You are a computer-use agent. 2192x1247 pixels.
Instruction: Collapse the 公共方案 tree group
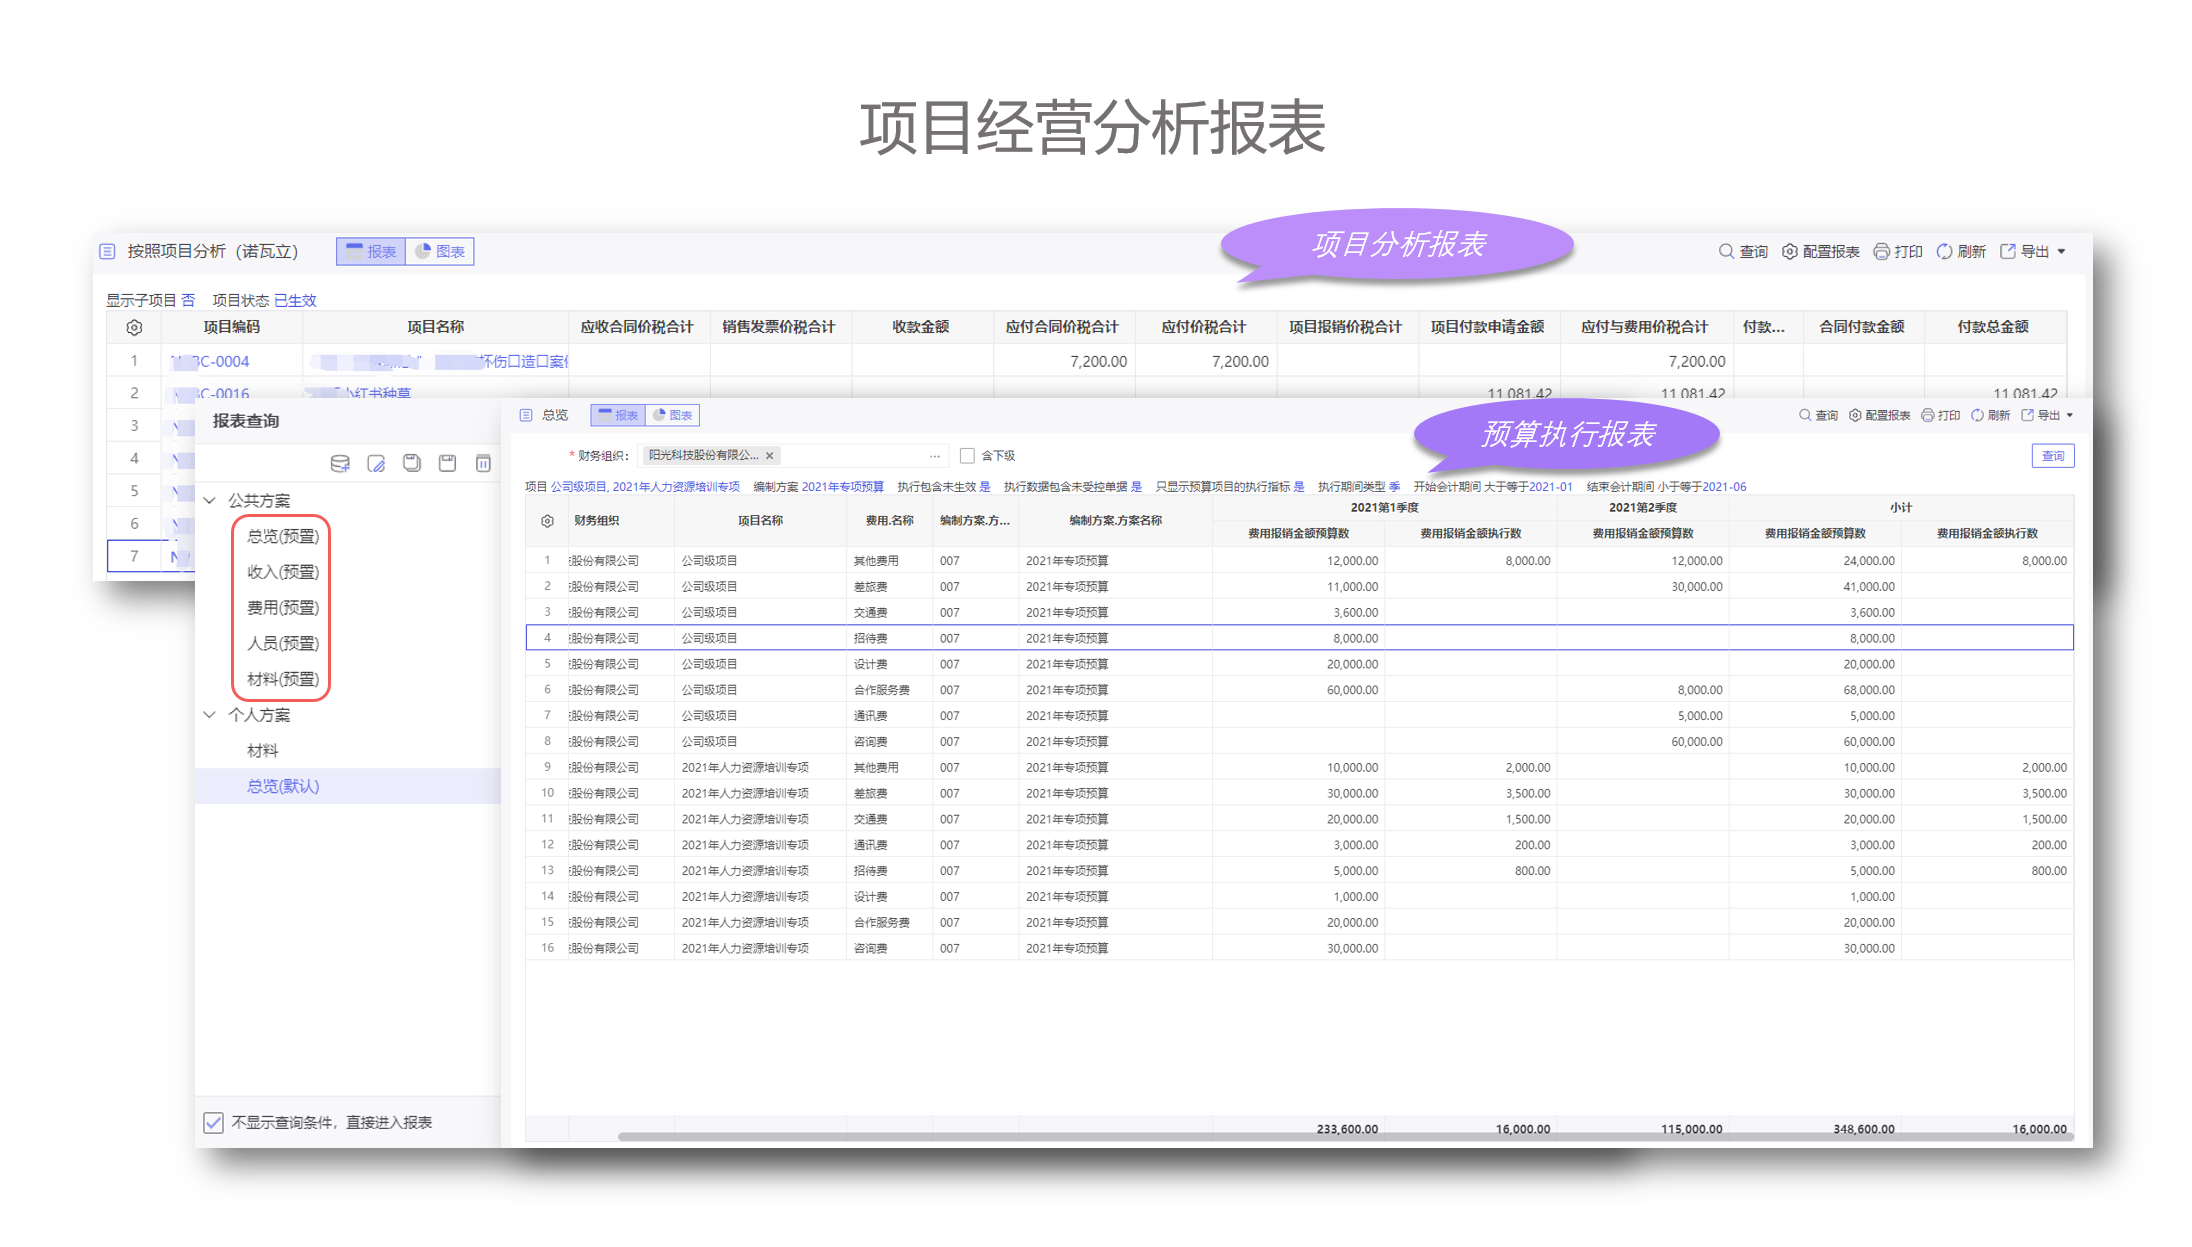coord(209,500)
